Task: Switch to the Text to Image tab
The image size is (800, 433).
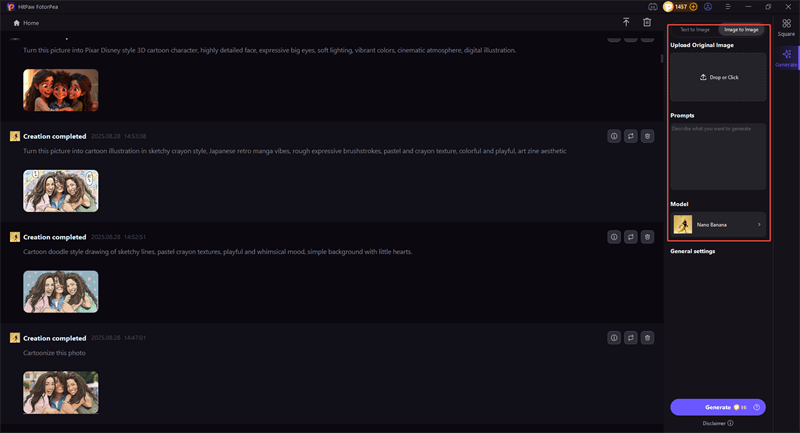Action: [x=695, y=30]
